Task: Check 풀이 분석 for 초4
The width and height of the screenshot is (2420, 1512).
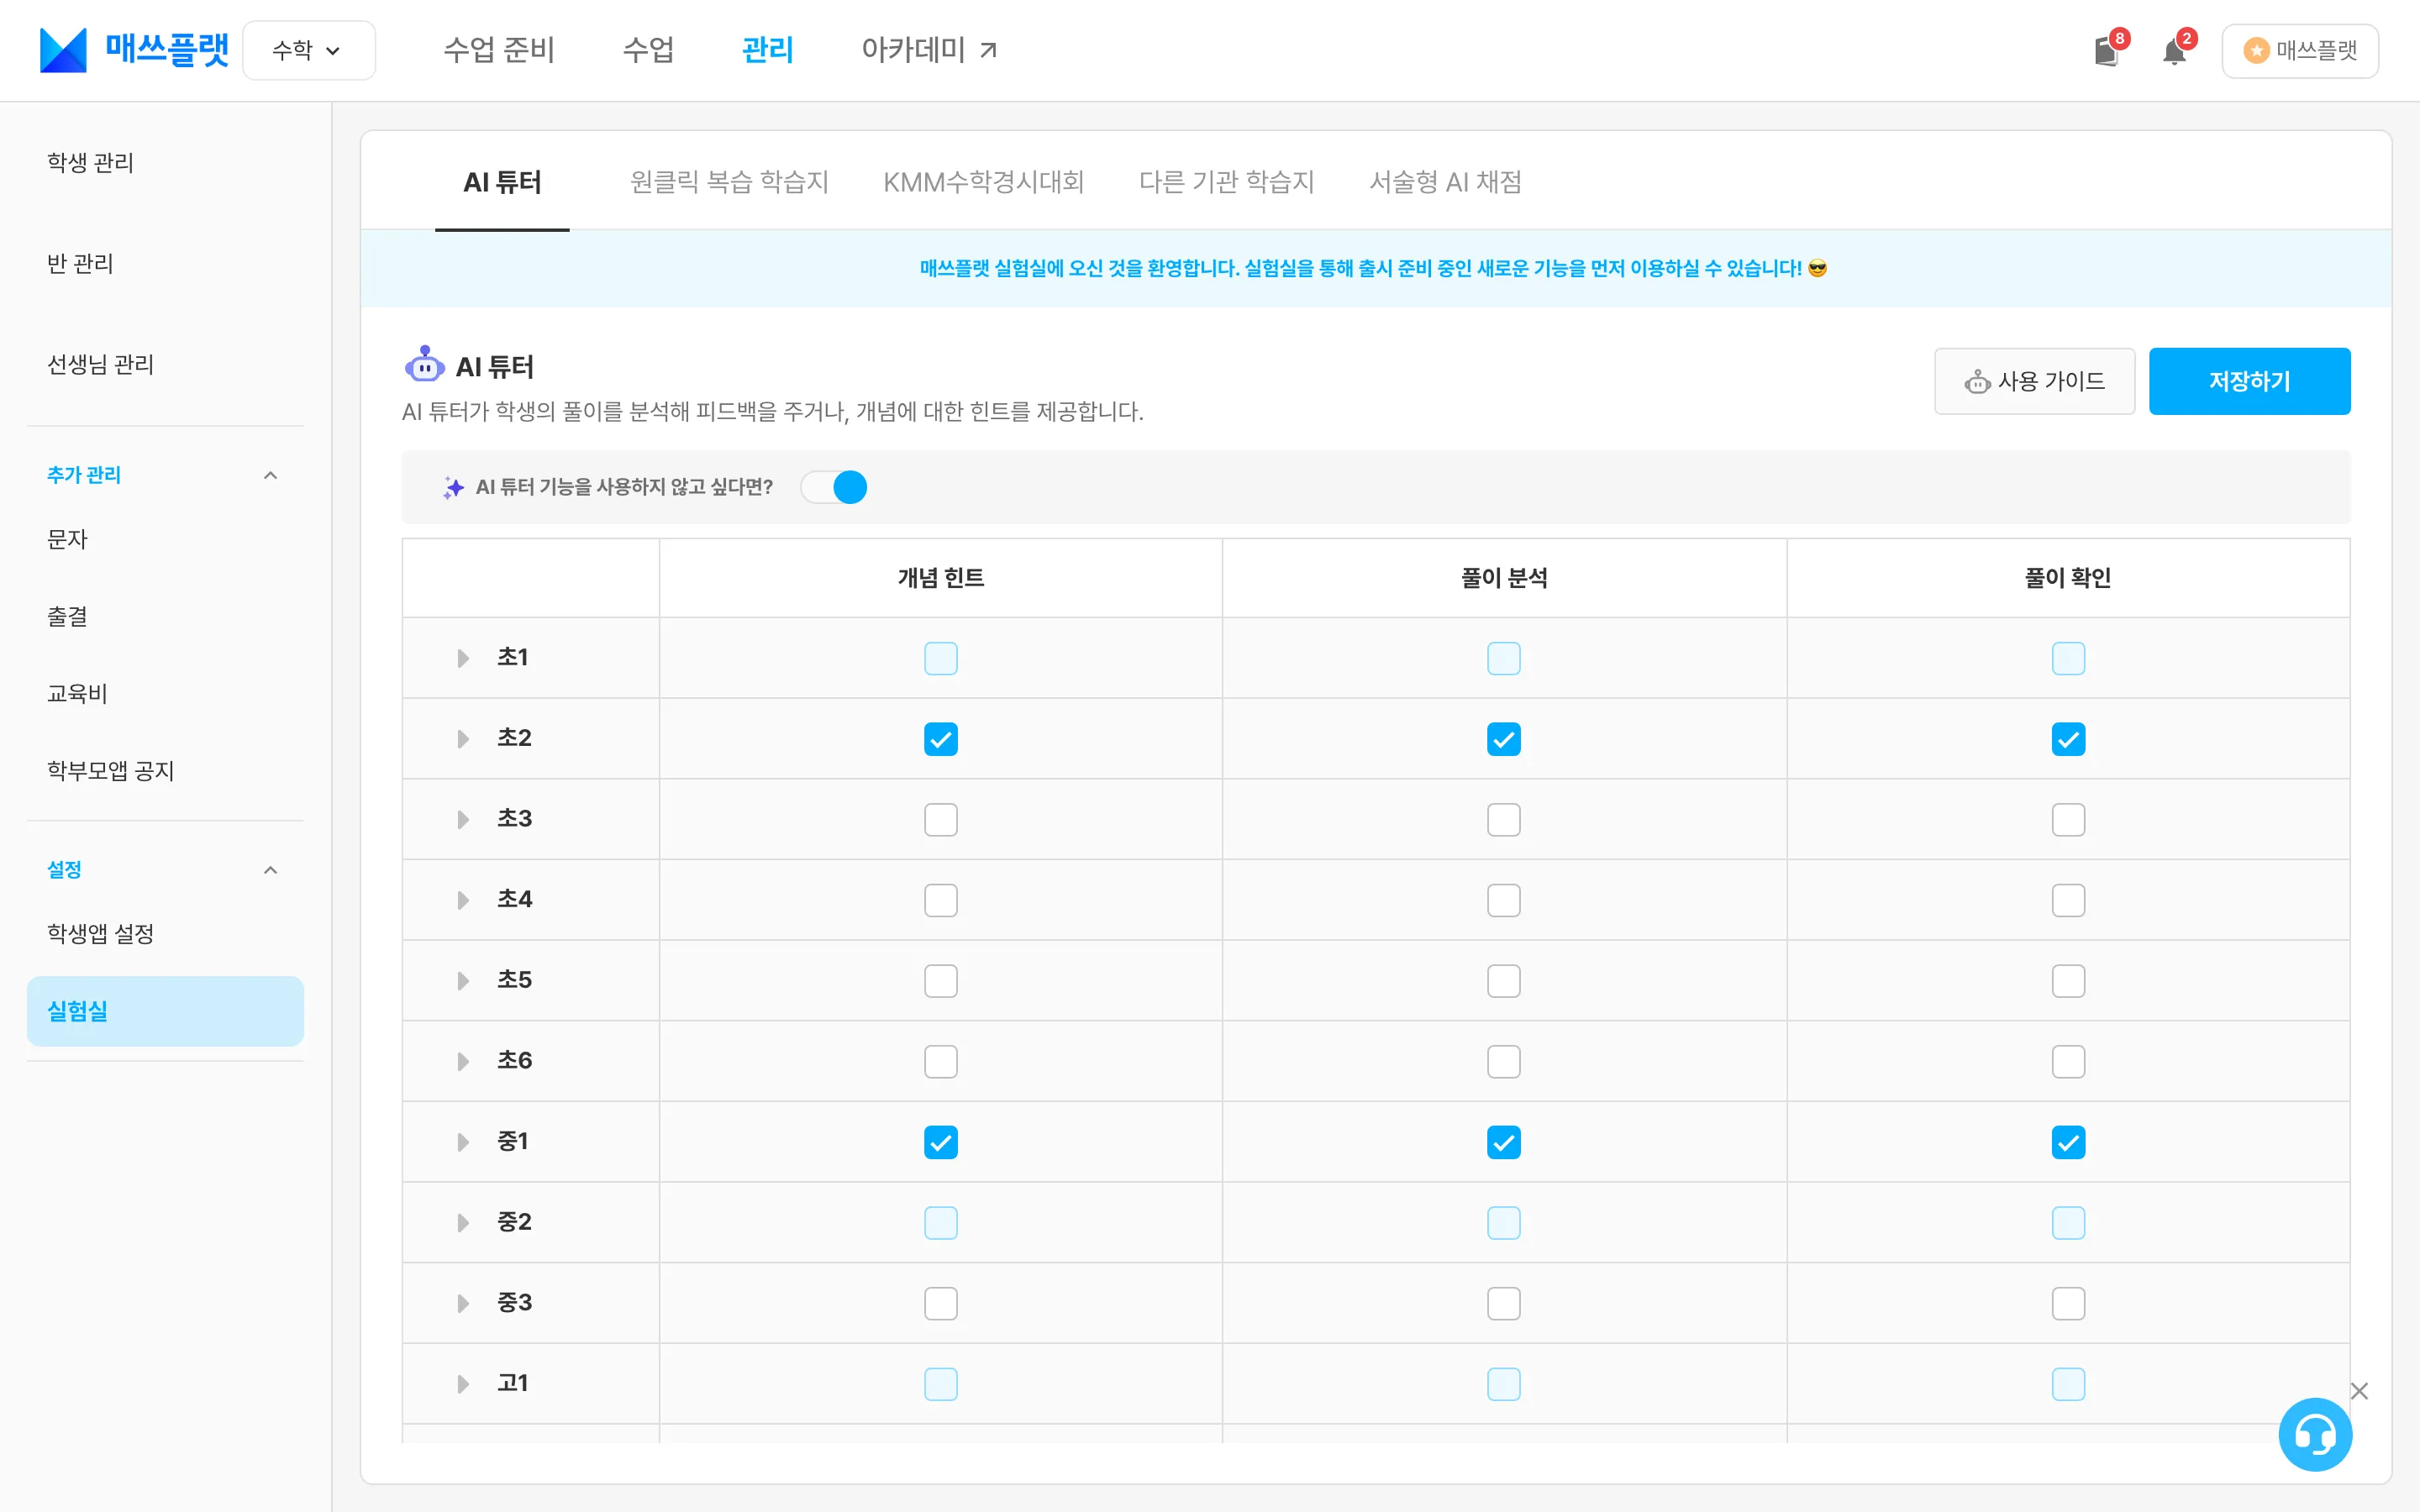Action: tap(1504, 900)
